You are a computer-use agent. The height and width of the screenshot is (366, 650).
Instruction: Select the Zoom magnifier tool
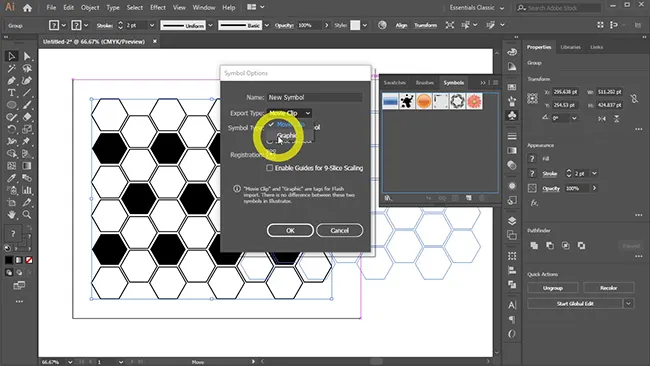(x=27, y=215)
